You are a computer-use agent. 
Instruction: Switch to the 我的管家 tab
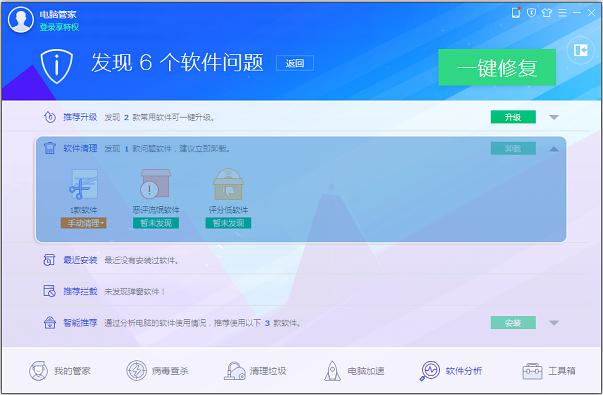60,371
